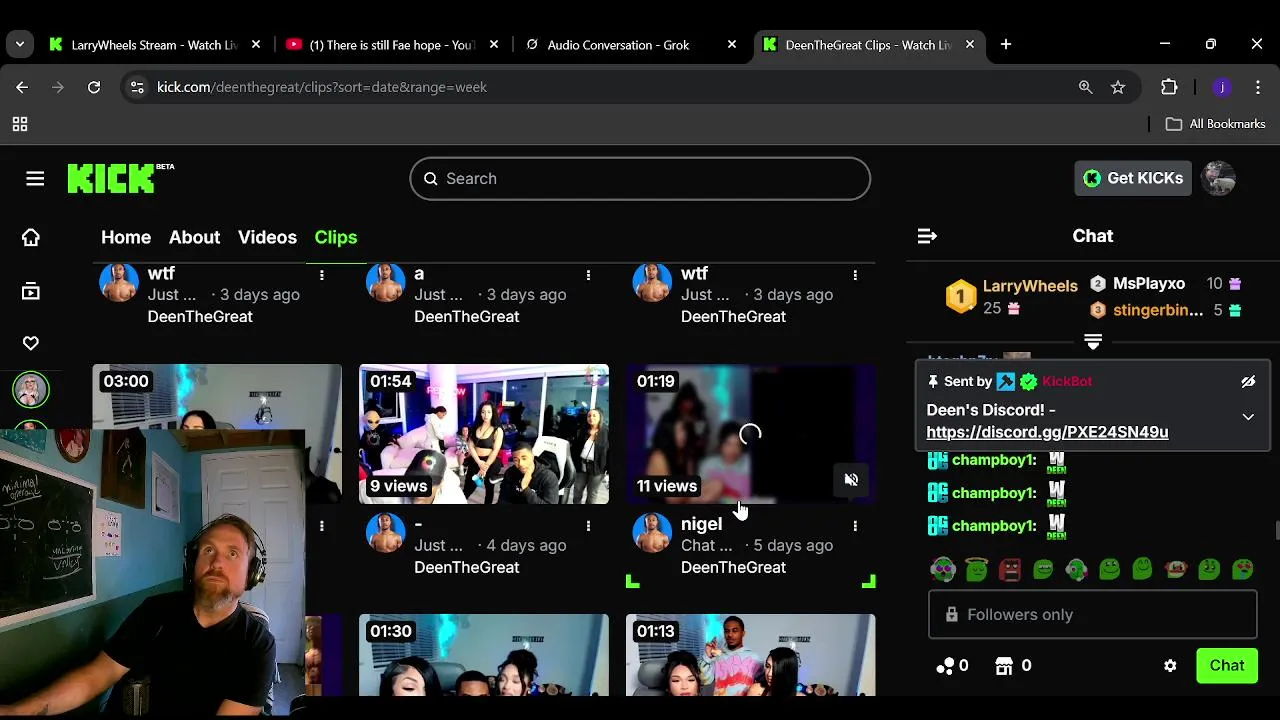This screenshot has width=1280, height=720.
Task: Open options for the 01:54 clip
Action: pyautogui.click(x=588, y=525)
